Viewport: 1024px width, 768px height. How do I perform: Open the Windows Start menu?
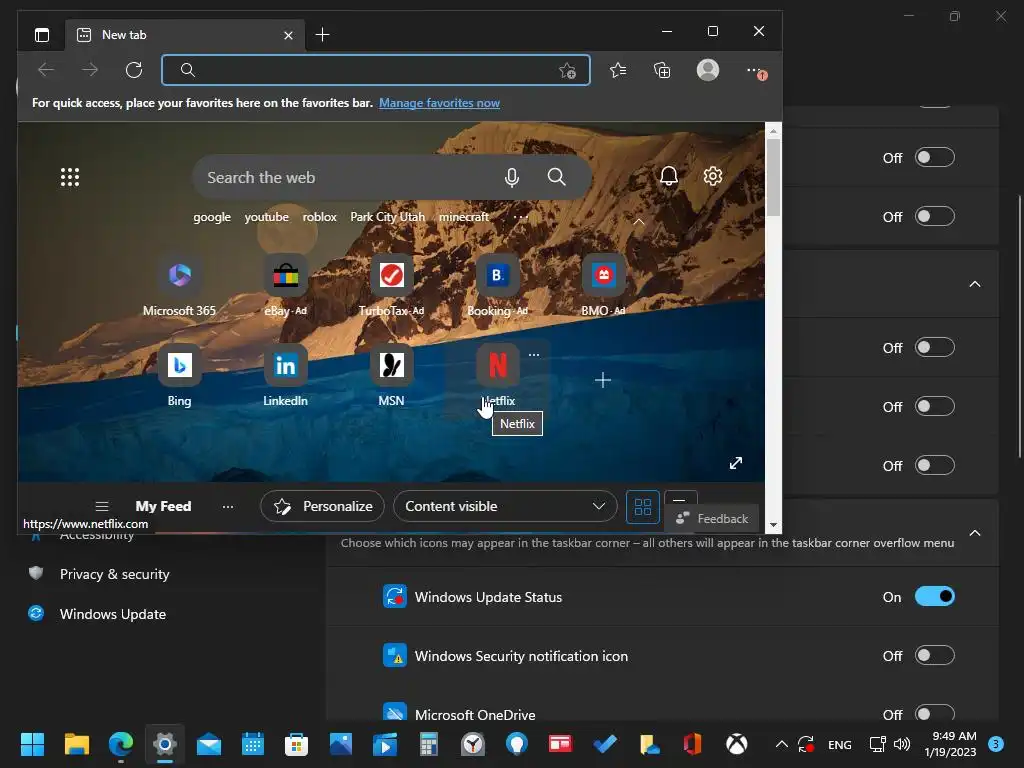tap(32, 744)
